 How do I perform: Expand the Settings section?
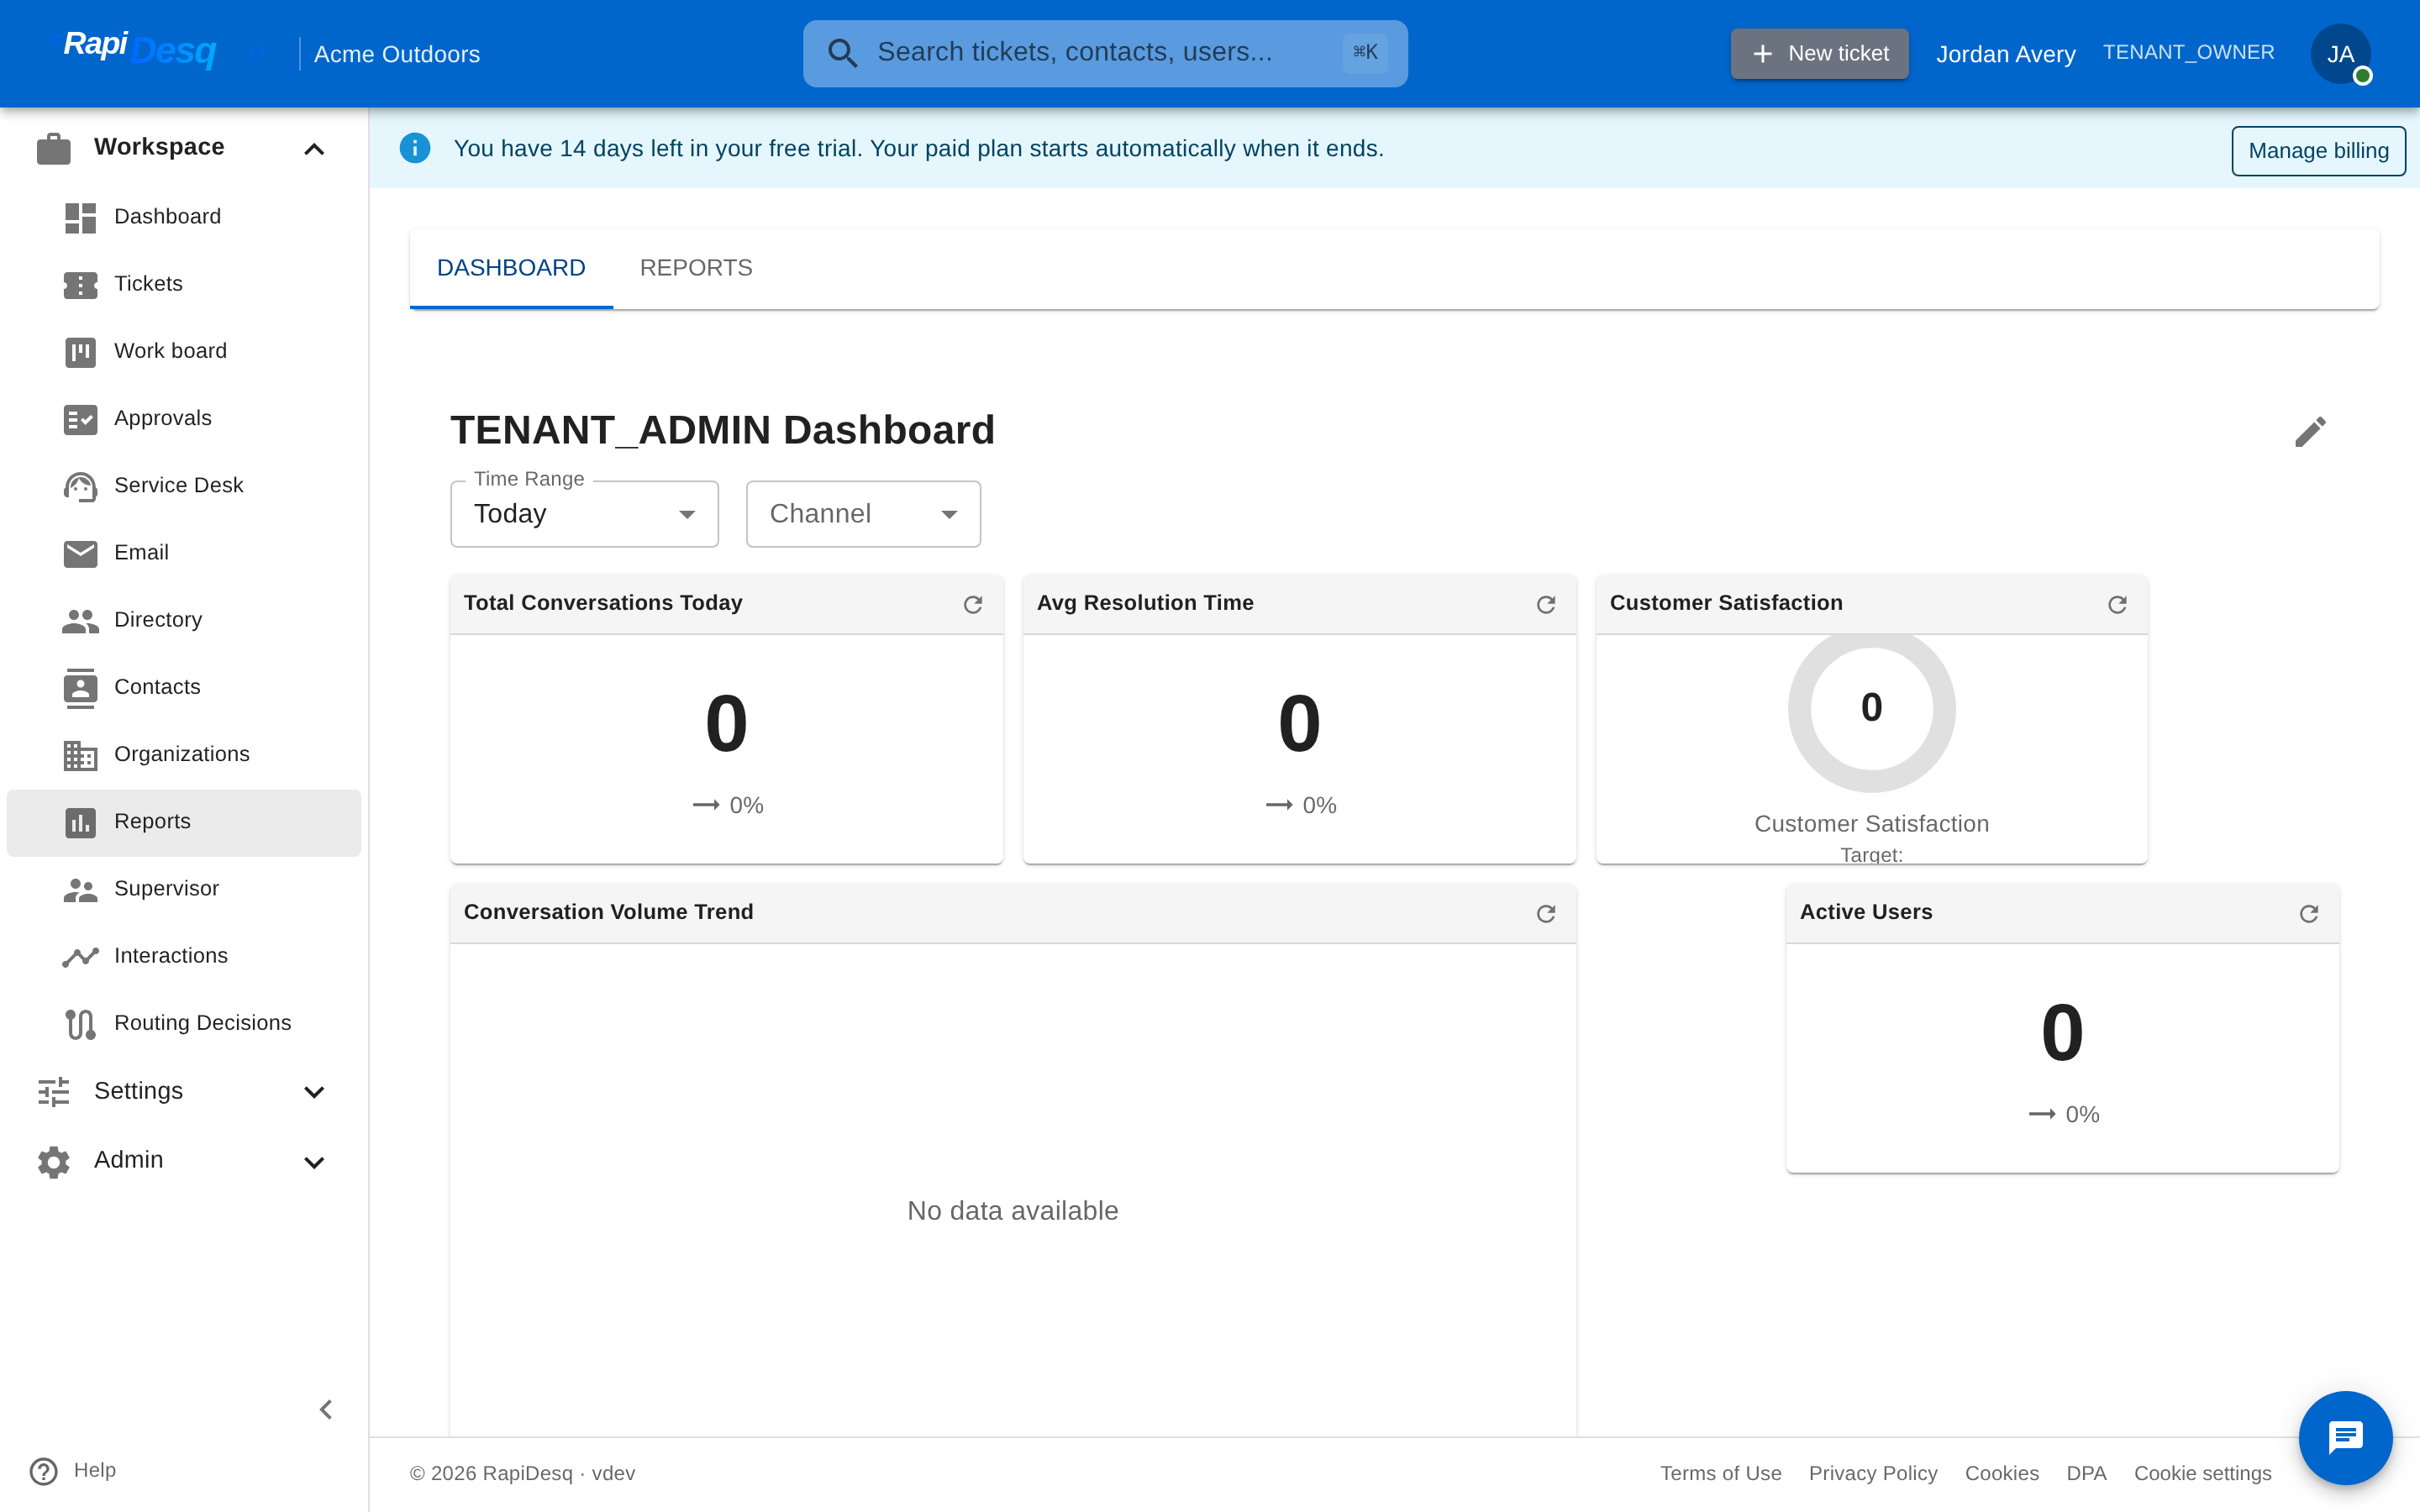click(x=184, y=1091)
